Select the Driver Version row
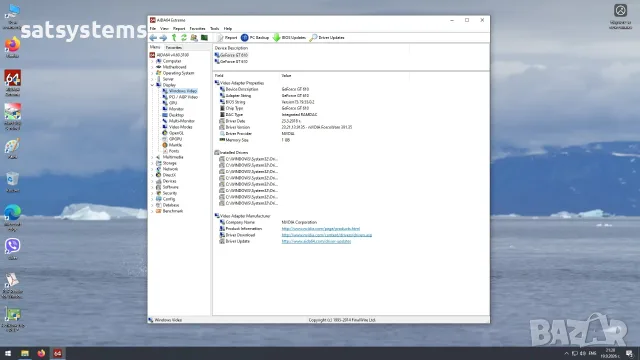The height and width of the screenshot is (360, 640). point(285,127)
